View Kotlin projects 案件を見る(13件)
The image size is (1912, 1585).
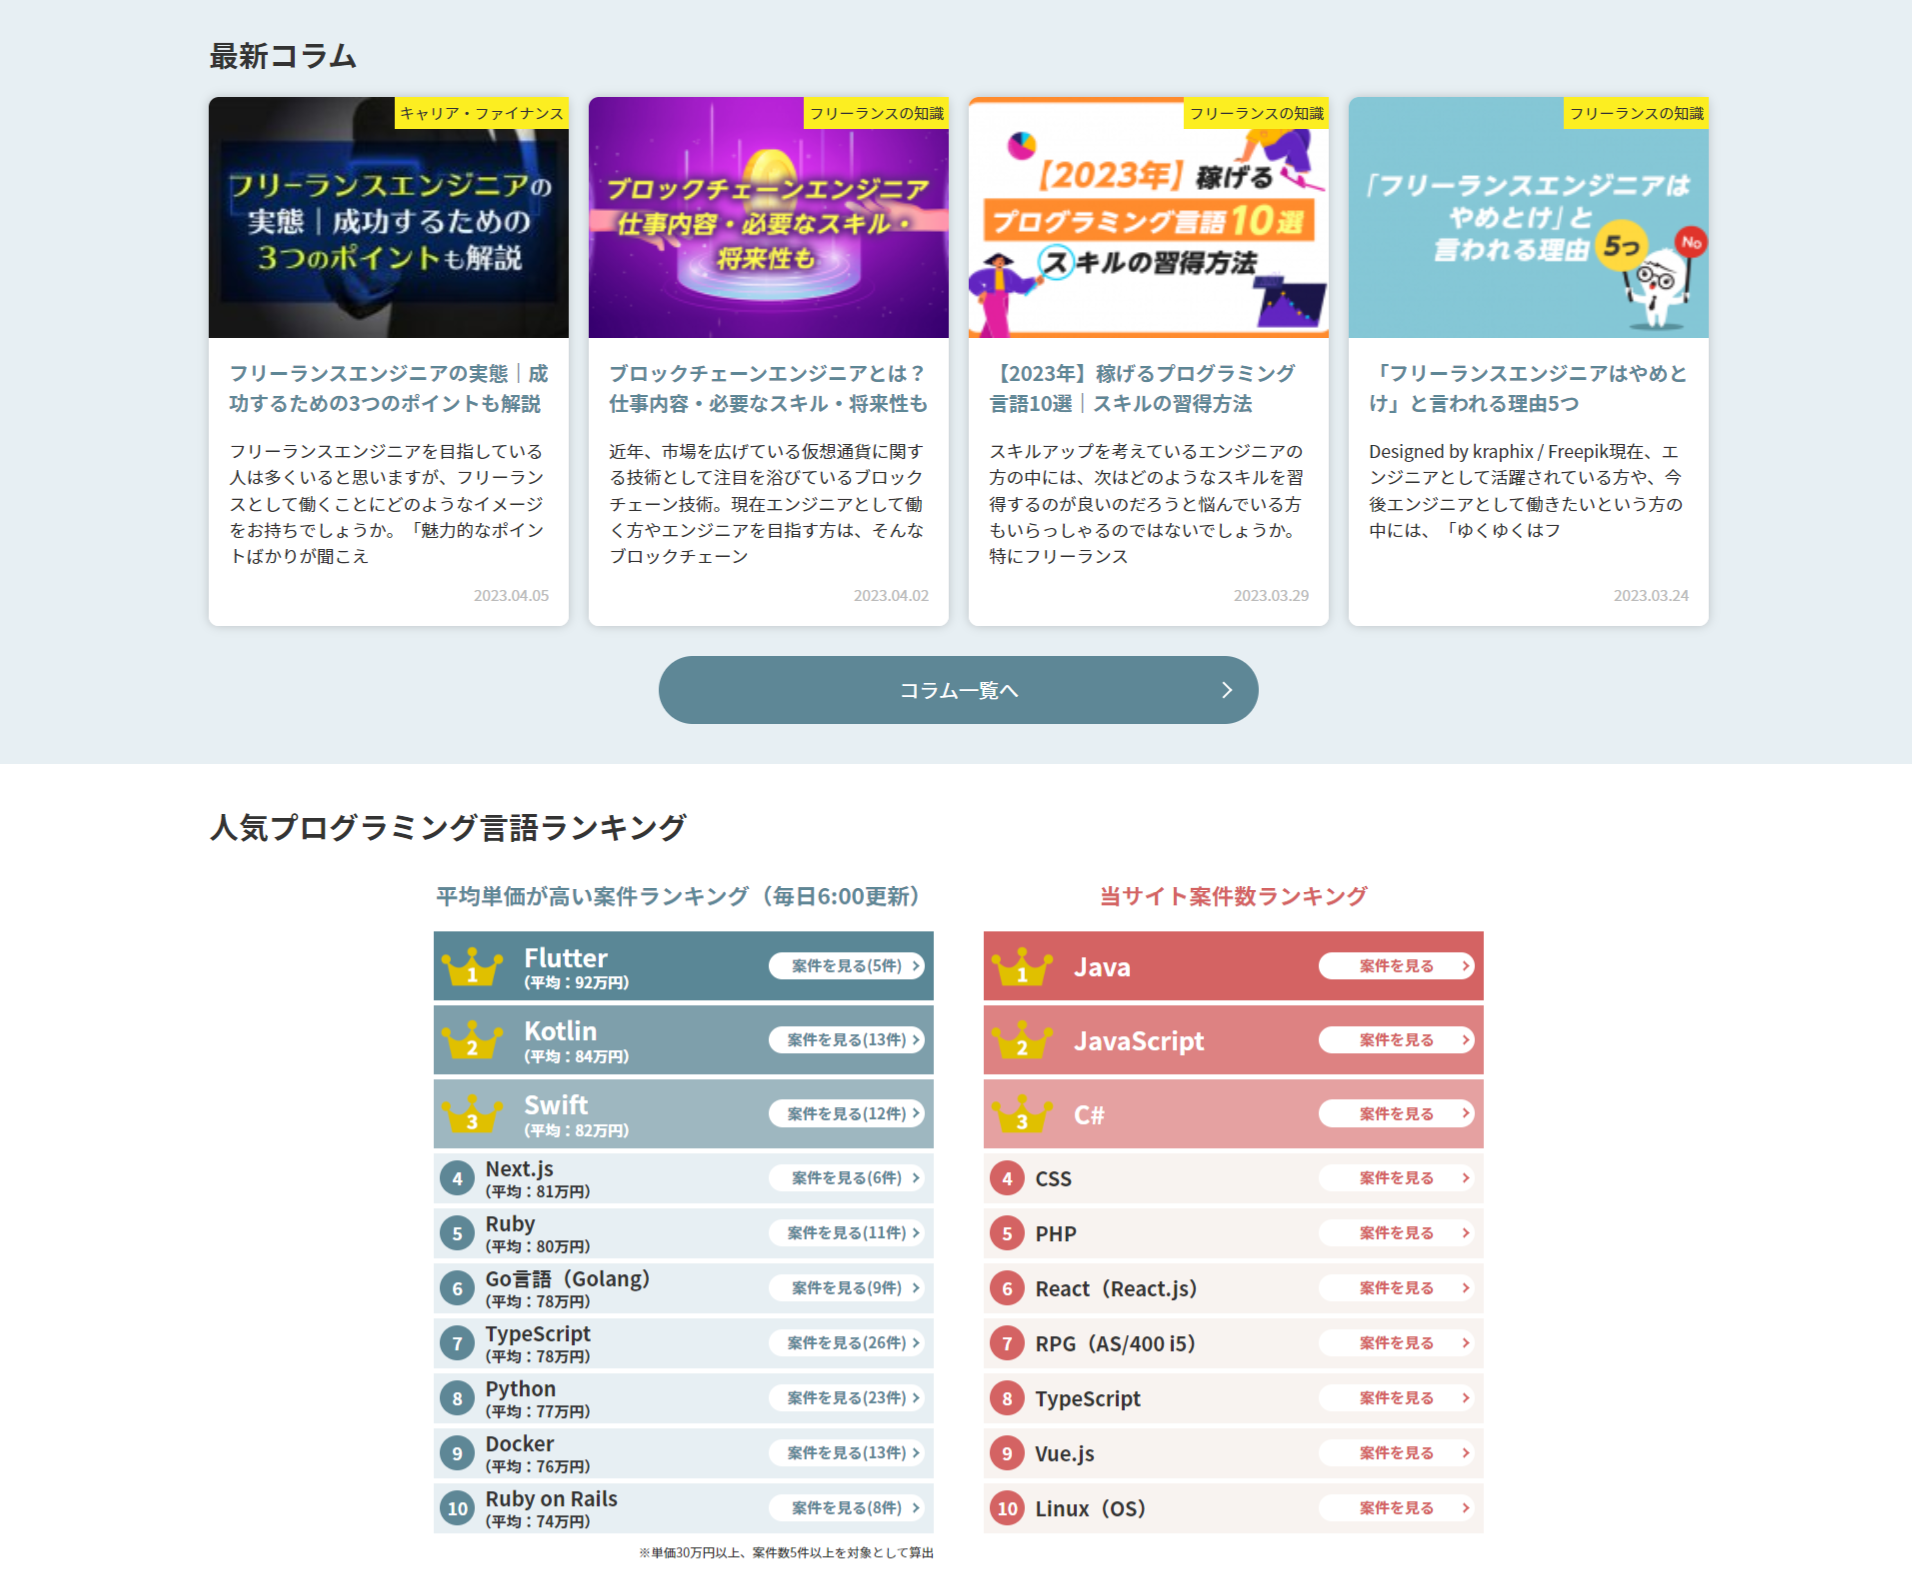coord(846,1040)
